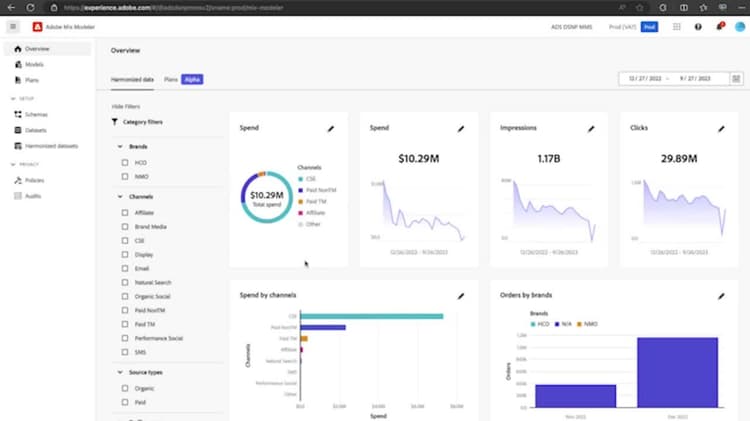Image resolution: width=750 pixels, height=421 pixels.
Task: Edit the Spend by channels widget
Action: coord(461,296)
